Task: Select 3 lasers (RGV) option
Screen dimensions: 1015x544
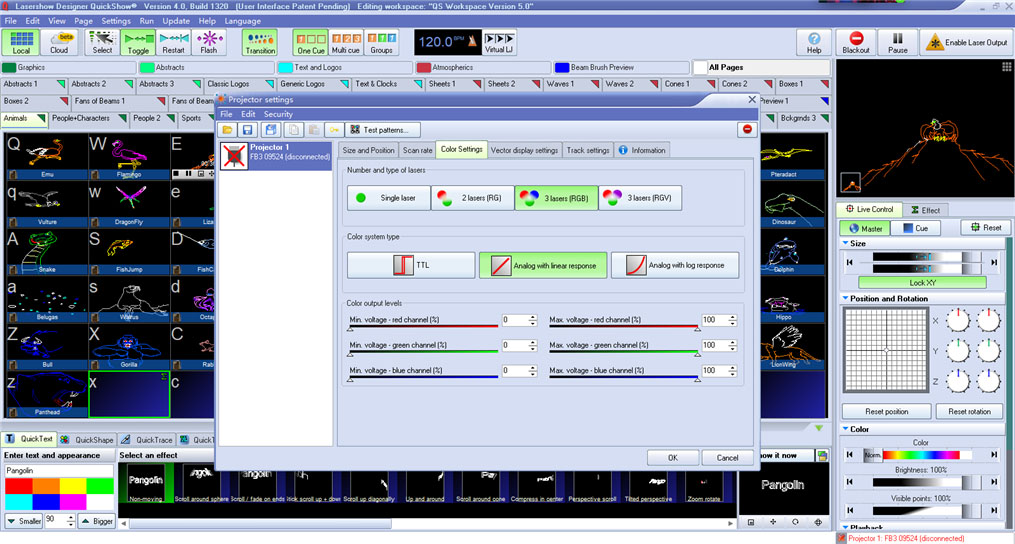Action: click(640, 198)
